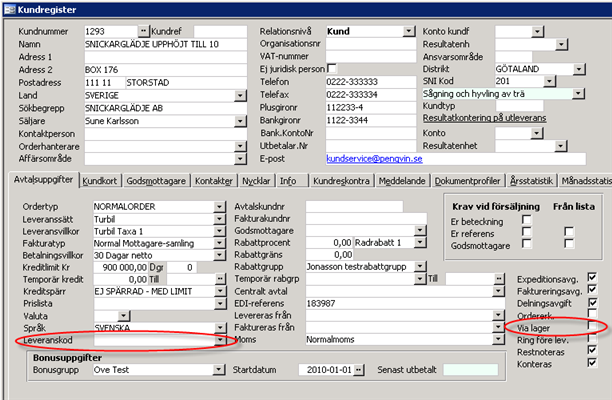
Task: Open the Relationsnivå dropdown
Action: point(410,33)
